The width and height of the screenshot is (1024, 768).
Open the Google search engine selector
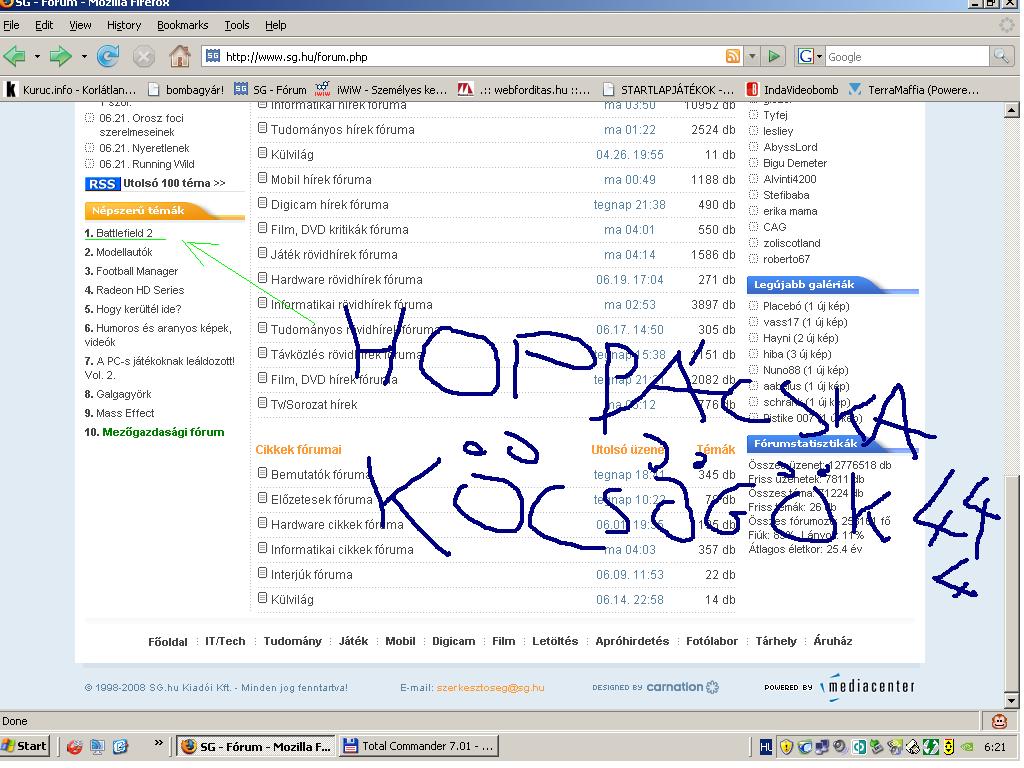click(810, 57)
